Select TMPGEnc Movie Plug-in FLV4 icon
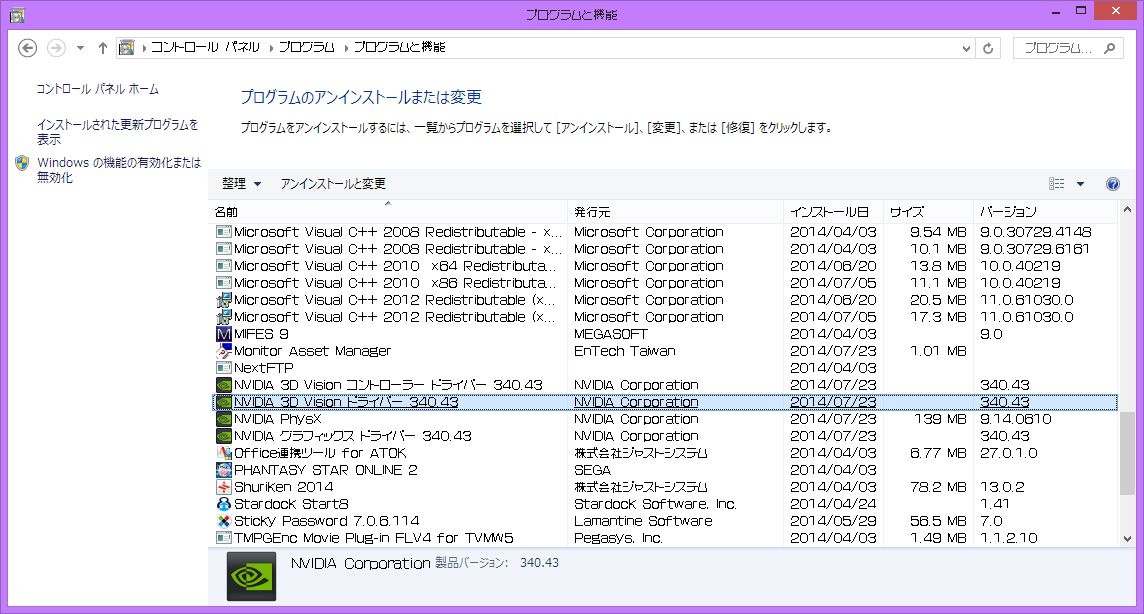The image size is (1144, 614). click(x=224, y=538)
